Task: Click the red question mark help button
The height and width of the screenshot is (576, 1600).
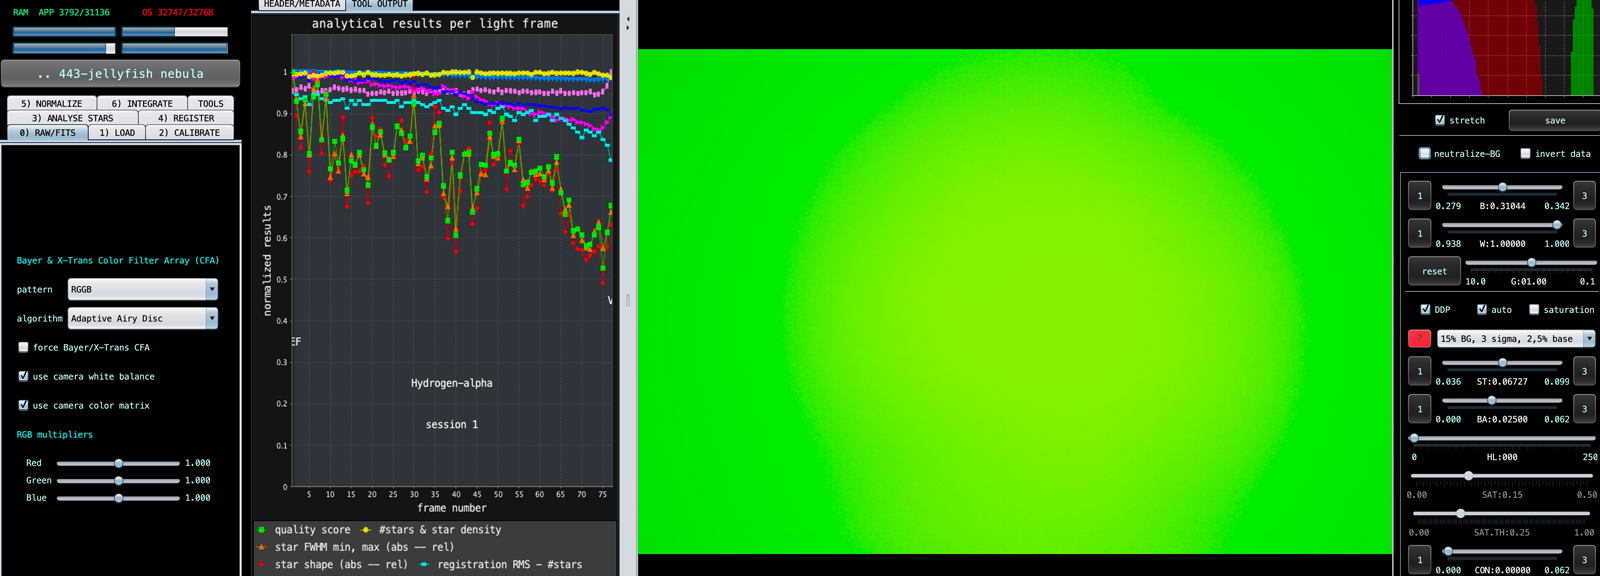Action: [x=1419, y=339]
